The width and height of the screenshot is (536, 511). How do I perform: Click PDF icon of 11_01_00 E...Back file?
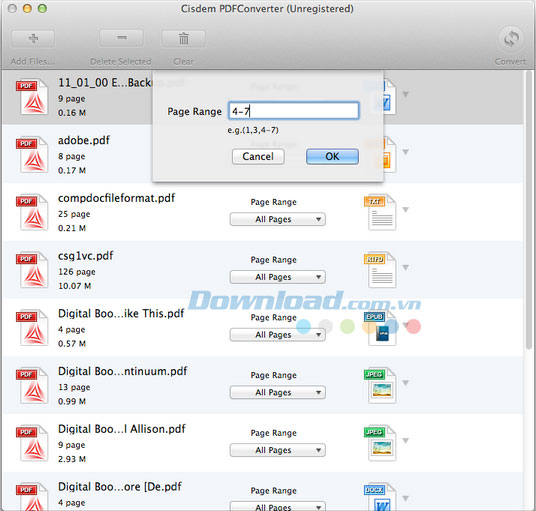pos(32,96)
